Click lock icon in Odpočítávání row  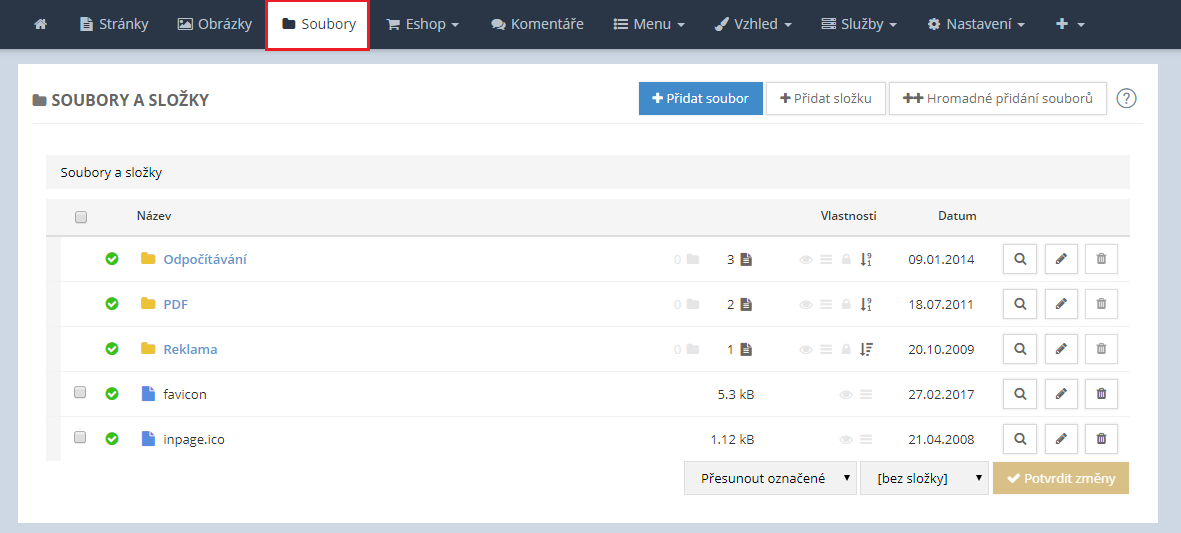(846, 259)
